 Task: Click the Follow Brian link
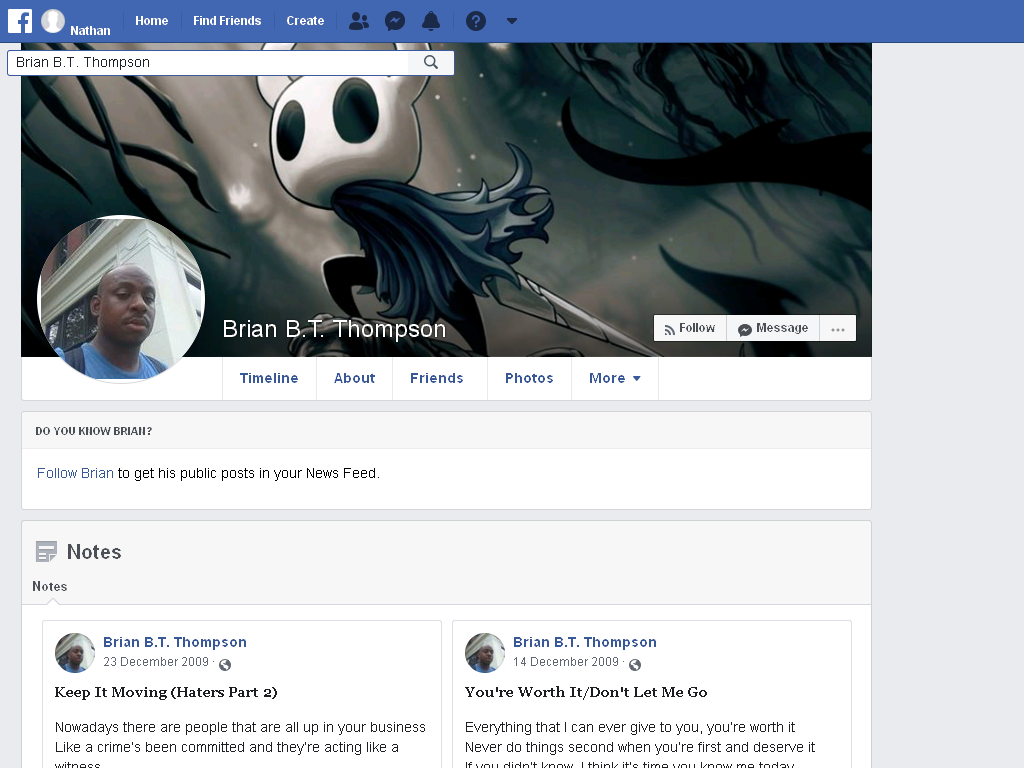pyautogui.click(x=75, y=473)
